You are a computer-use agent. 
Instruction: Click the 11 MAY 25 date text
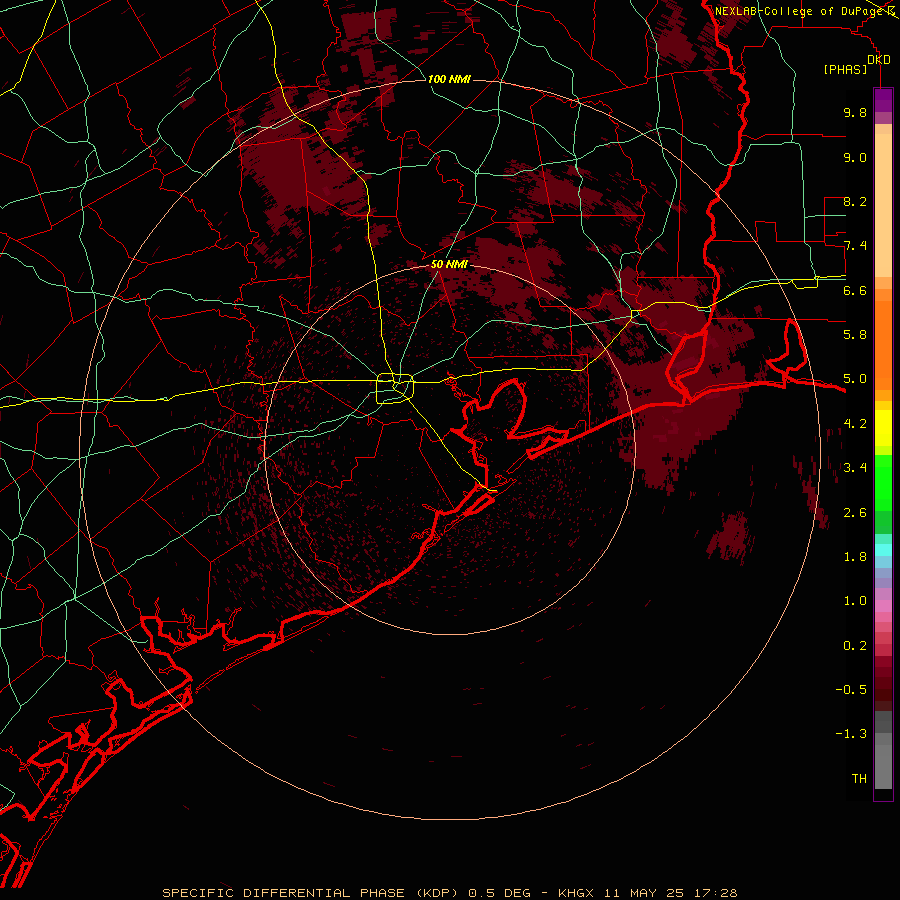pyautogui.click(x=642, y=893)
